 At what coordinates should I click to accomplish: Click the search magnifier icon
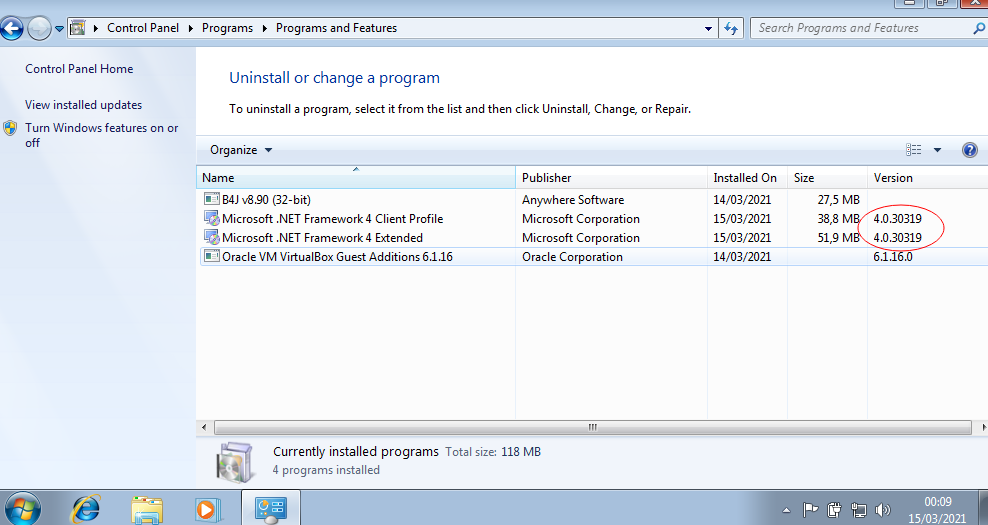979,28
